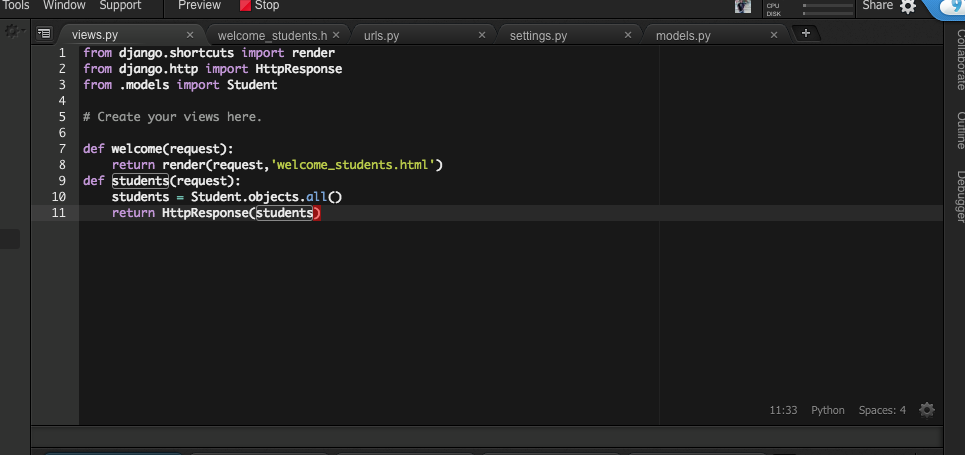
Task: Click the editor settings gear in the status bar
Action: tap(927, 410)
